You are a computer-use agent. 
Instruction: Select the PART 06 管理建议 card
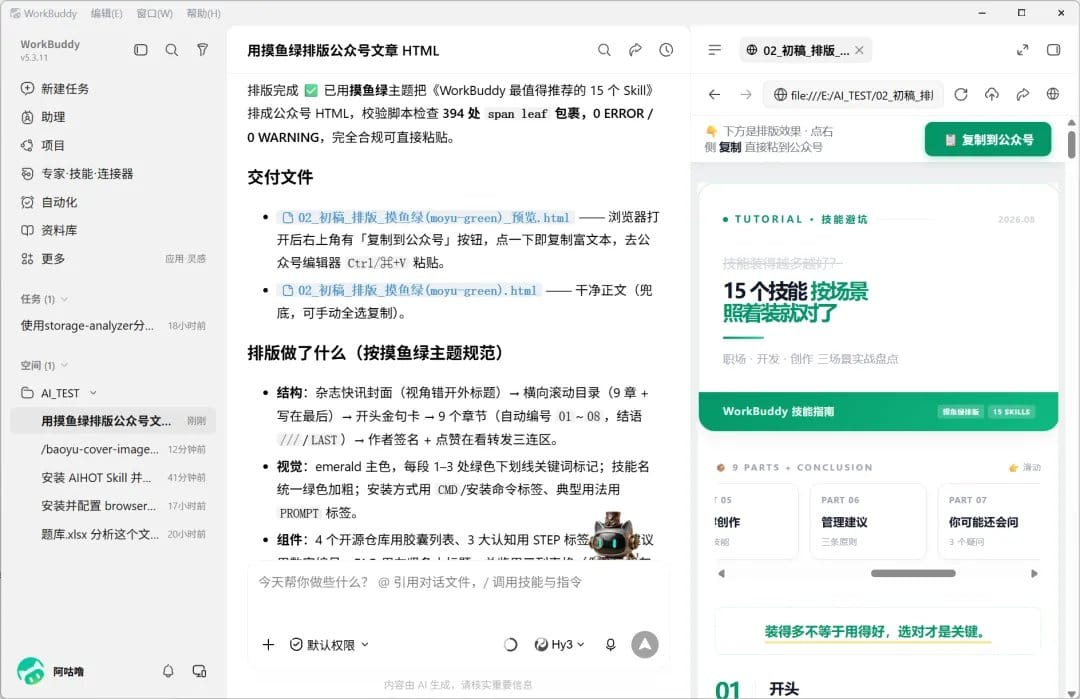point(868,520)
